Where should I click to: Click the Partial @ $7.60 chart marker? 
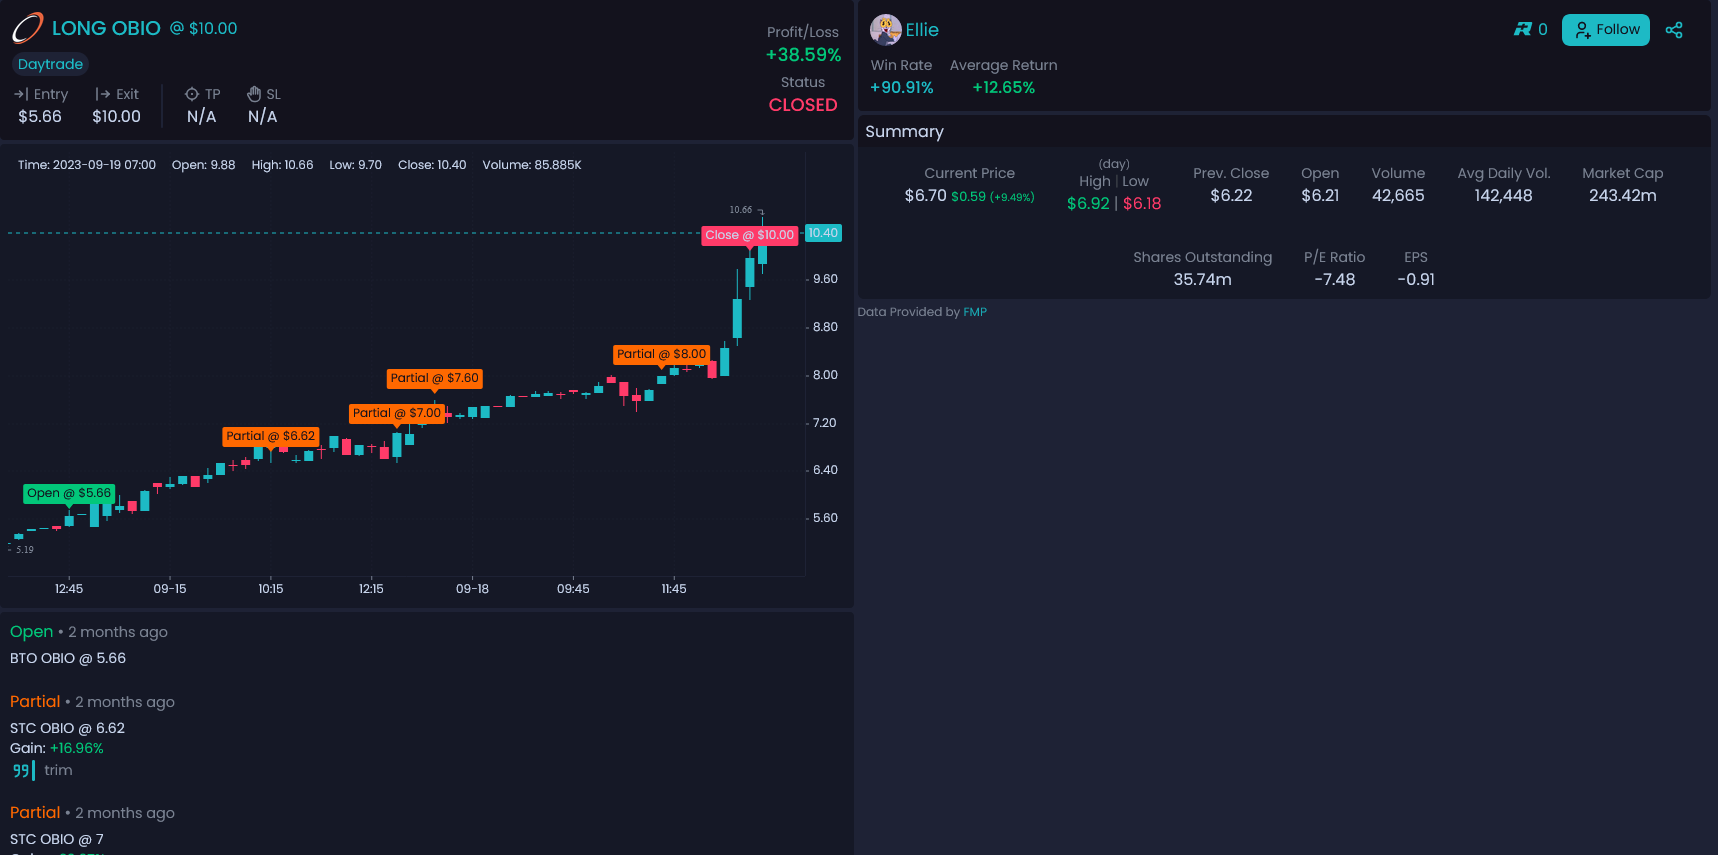[x=434, y=378]
